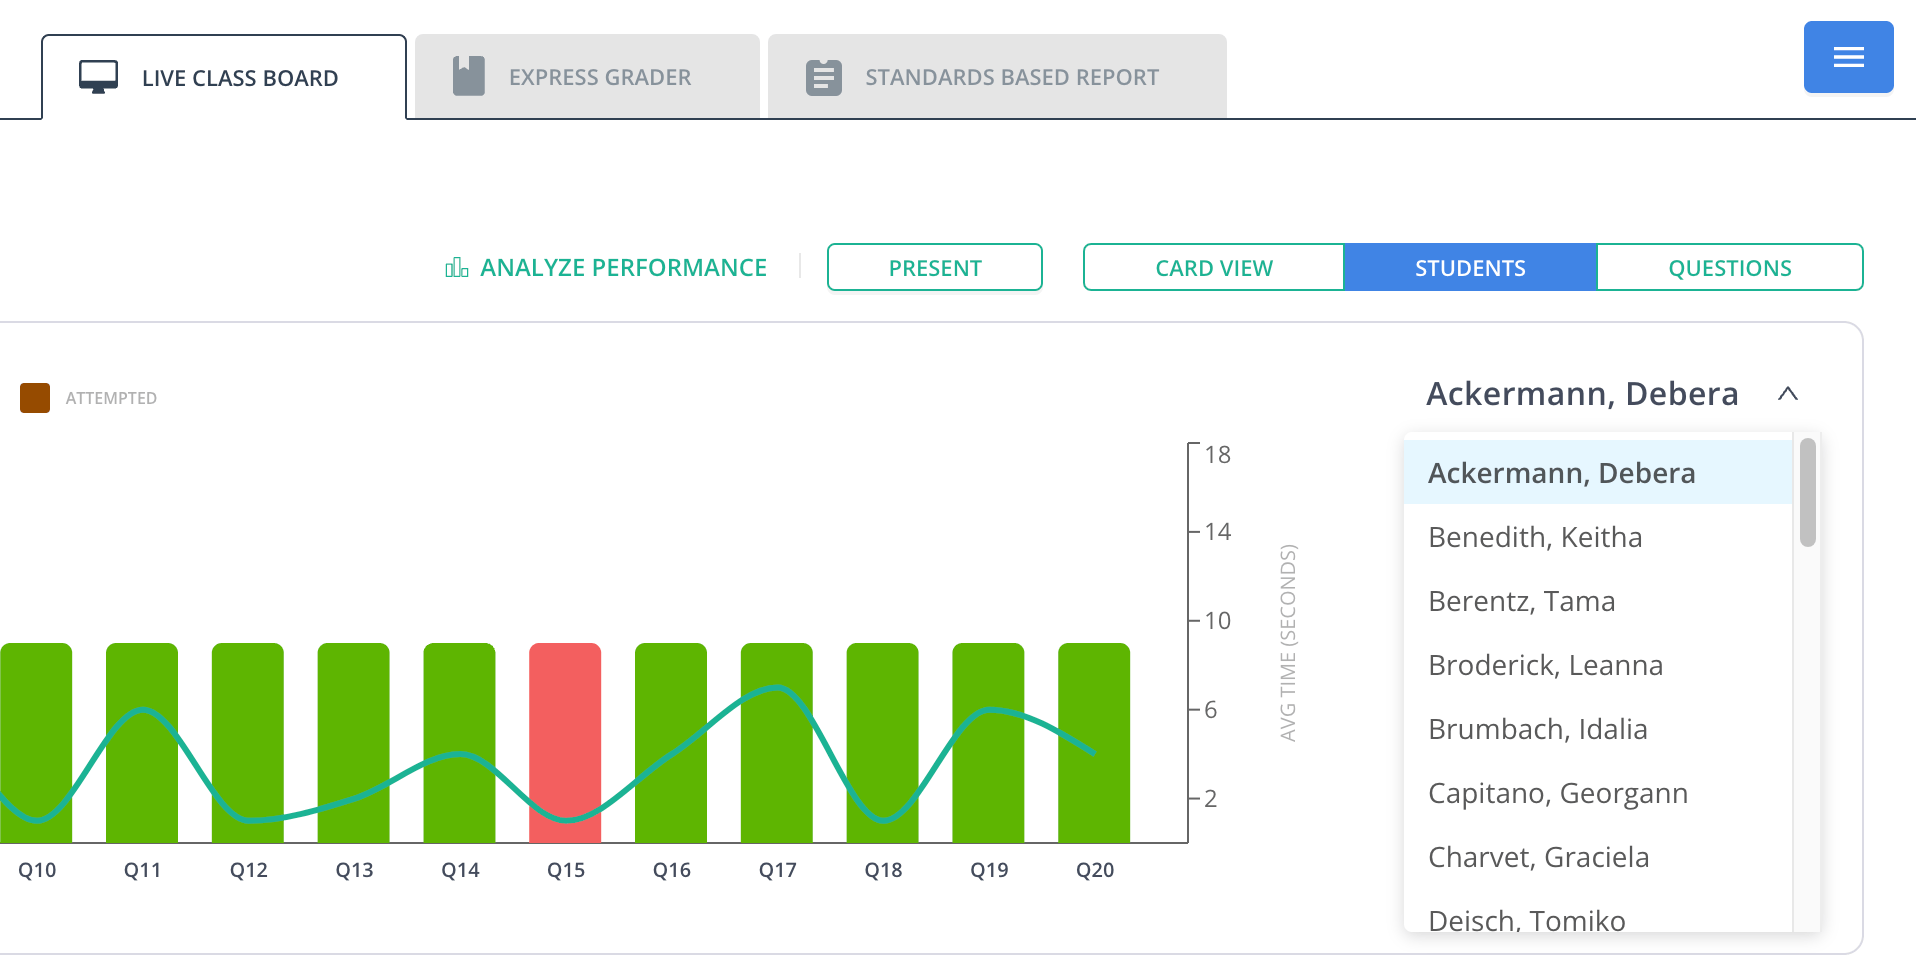This screenshot has width=1916, height=972.
Task: Click the Q20 axis label
Action: [1095, 870]
